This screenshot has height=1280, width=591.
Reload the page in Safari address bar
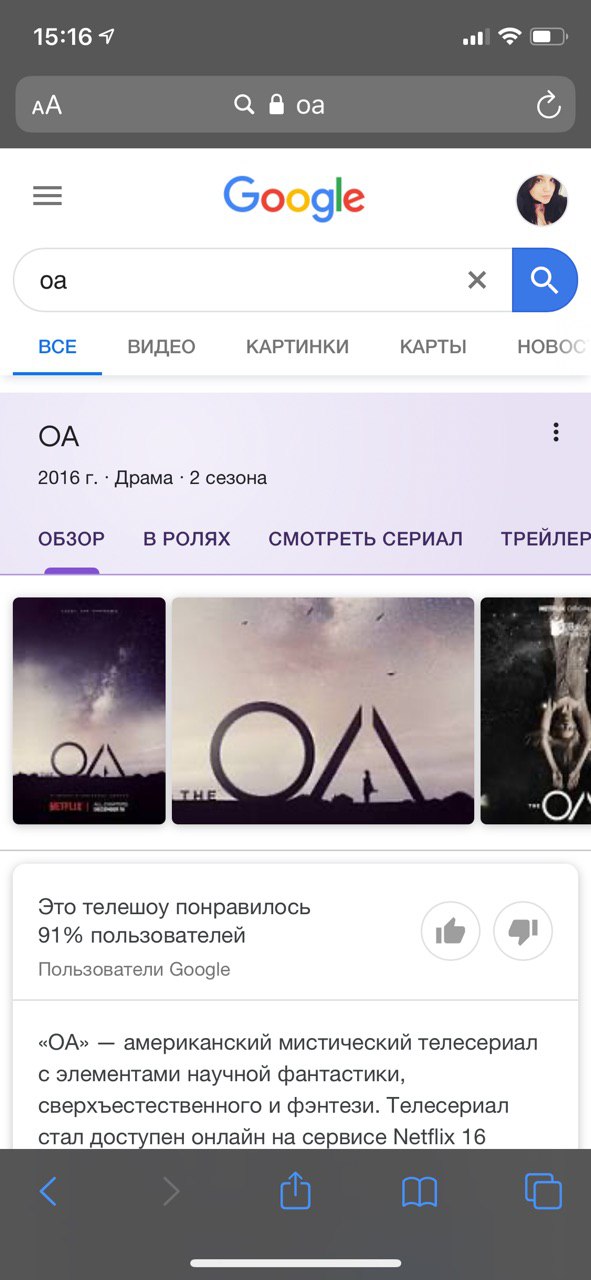[x=548, y=105]
